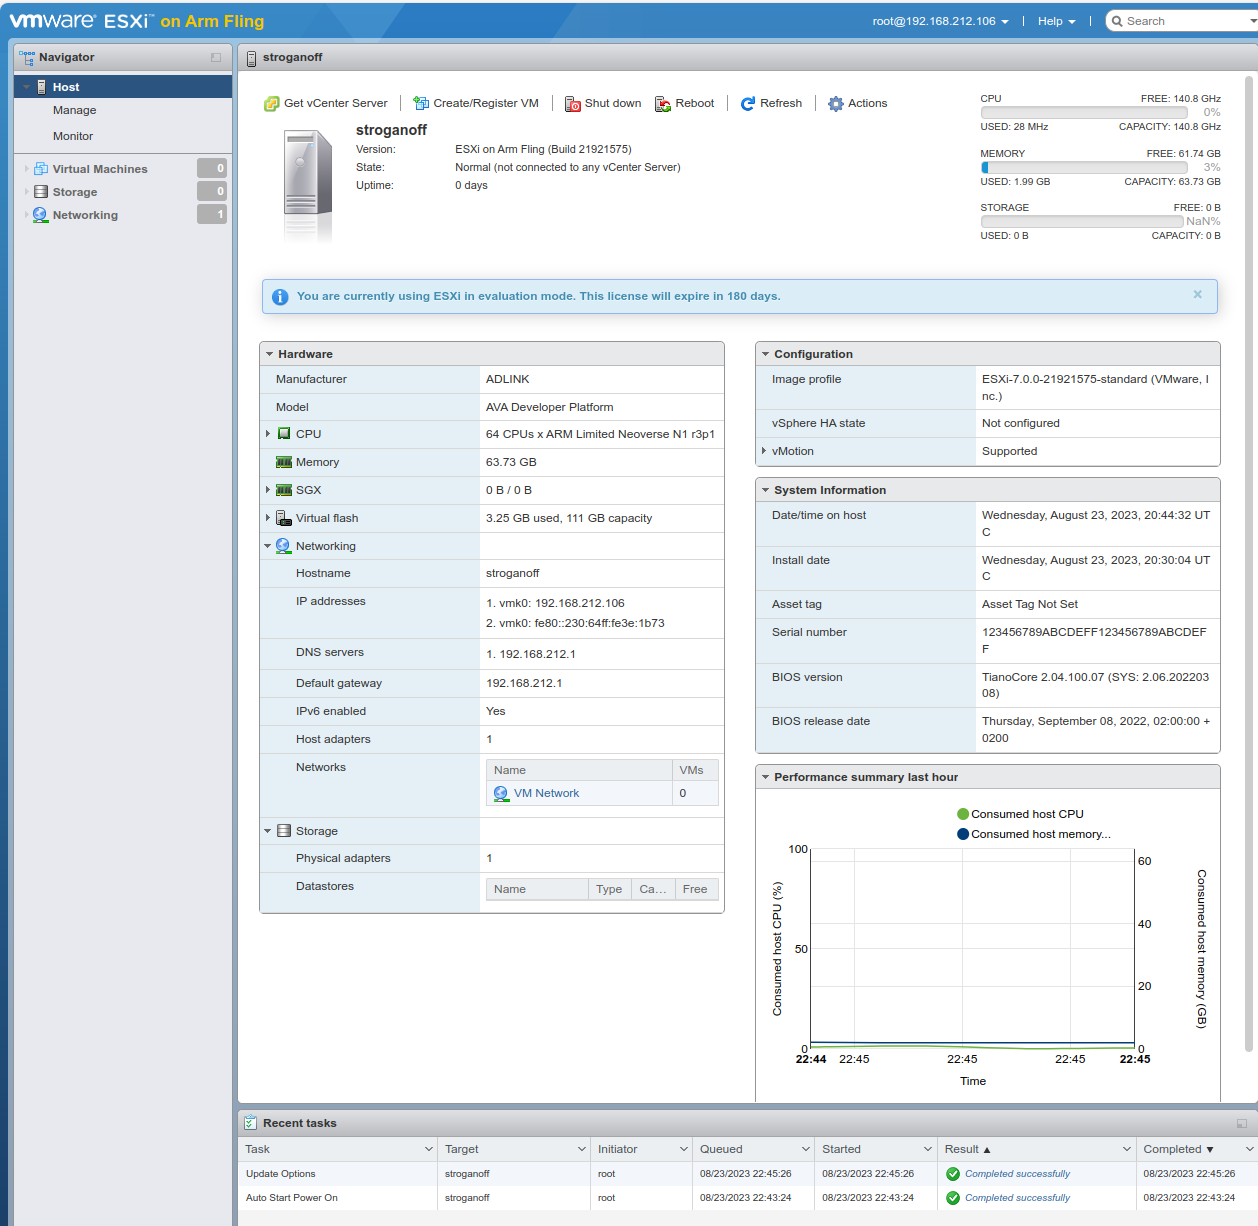Click the Refresh arrow icon

point(748,104)
